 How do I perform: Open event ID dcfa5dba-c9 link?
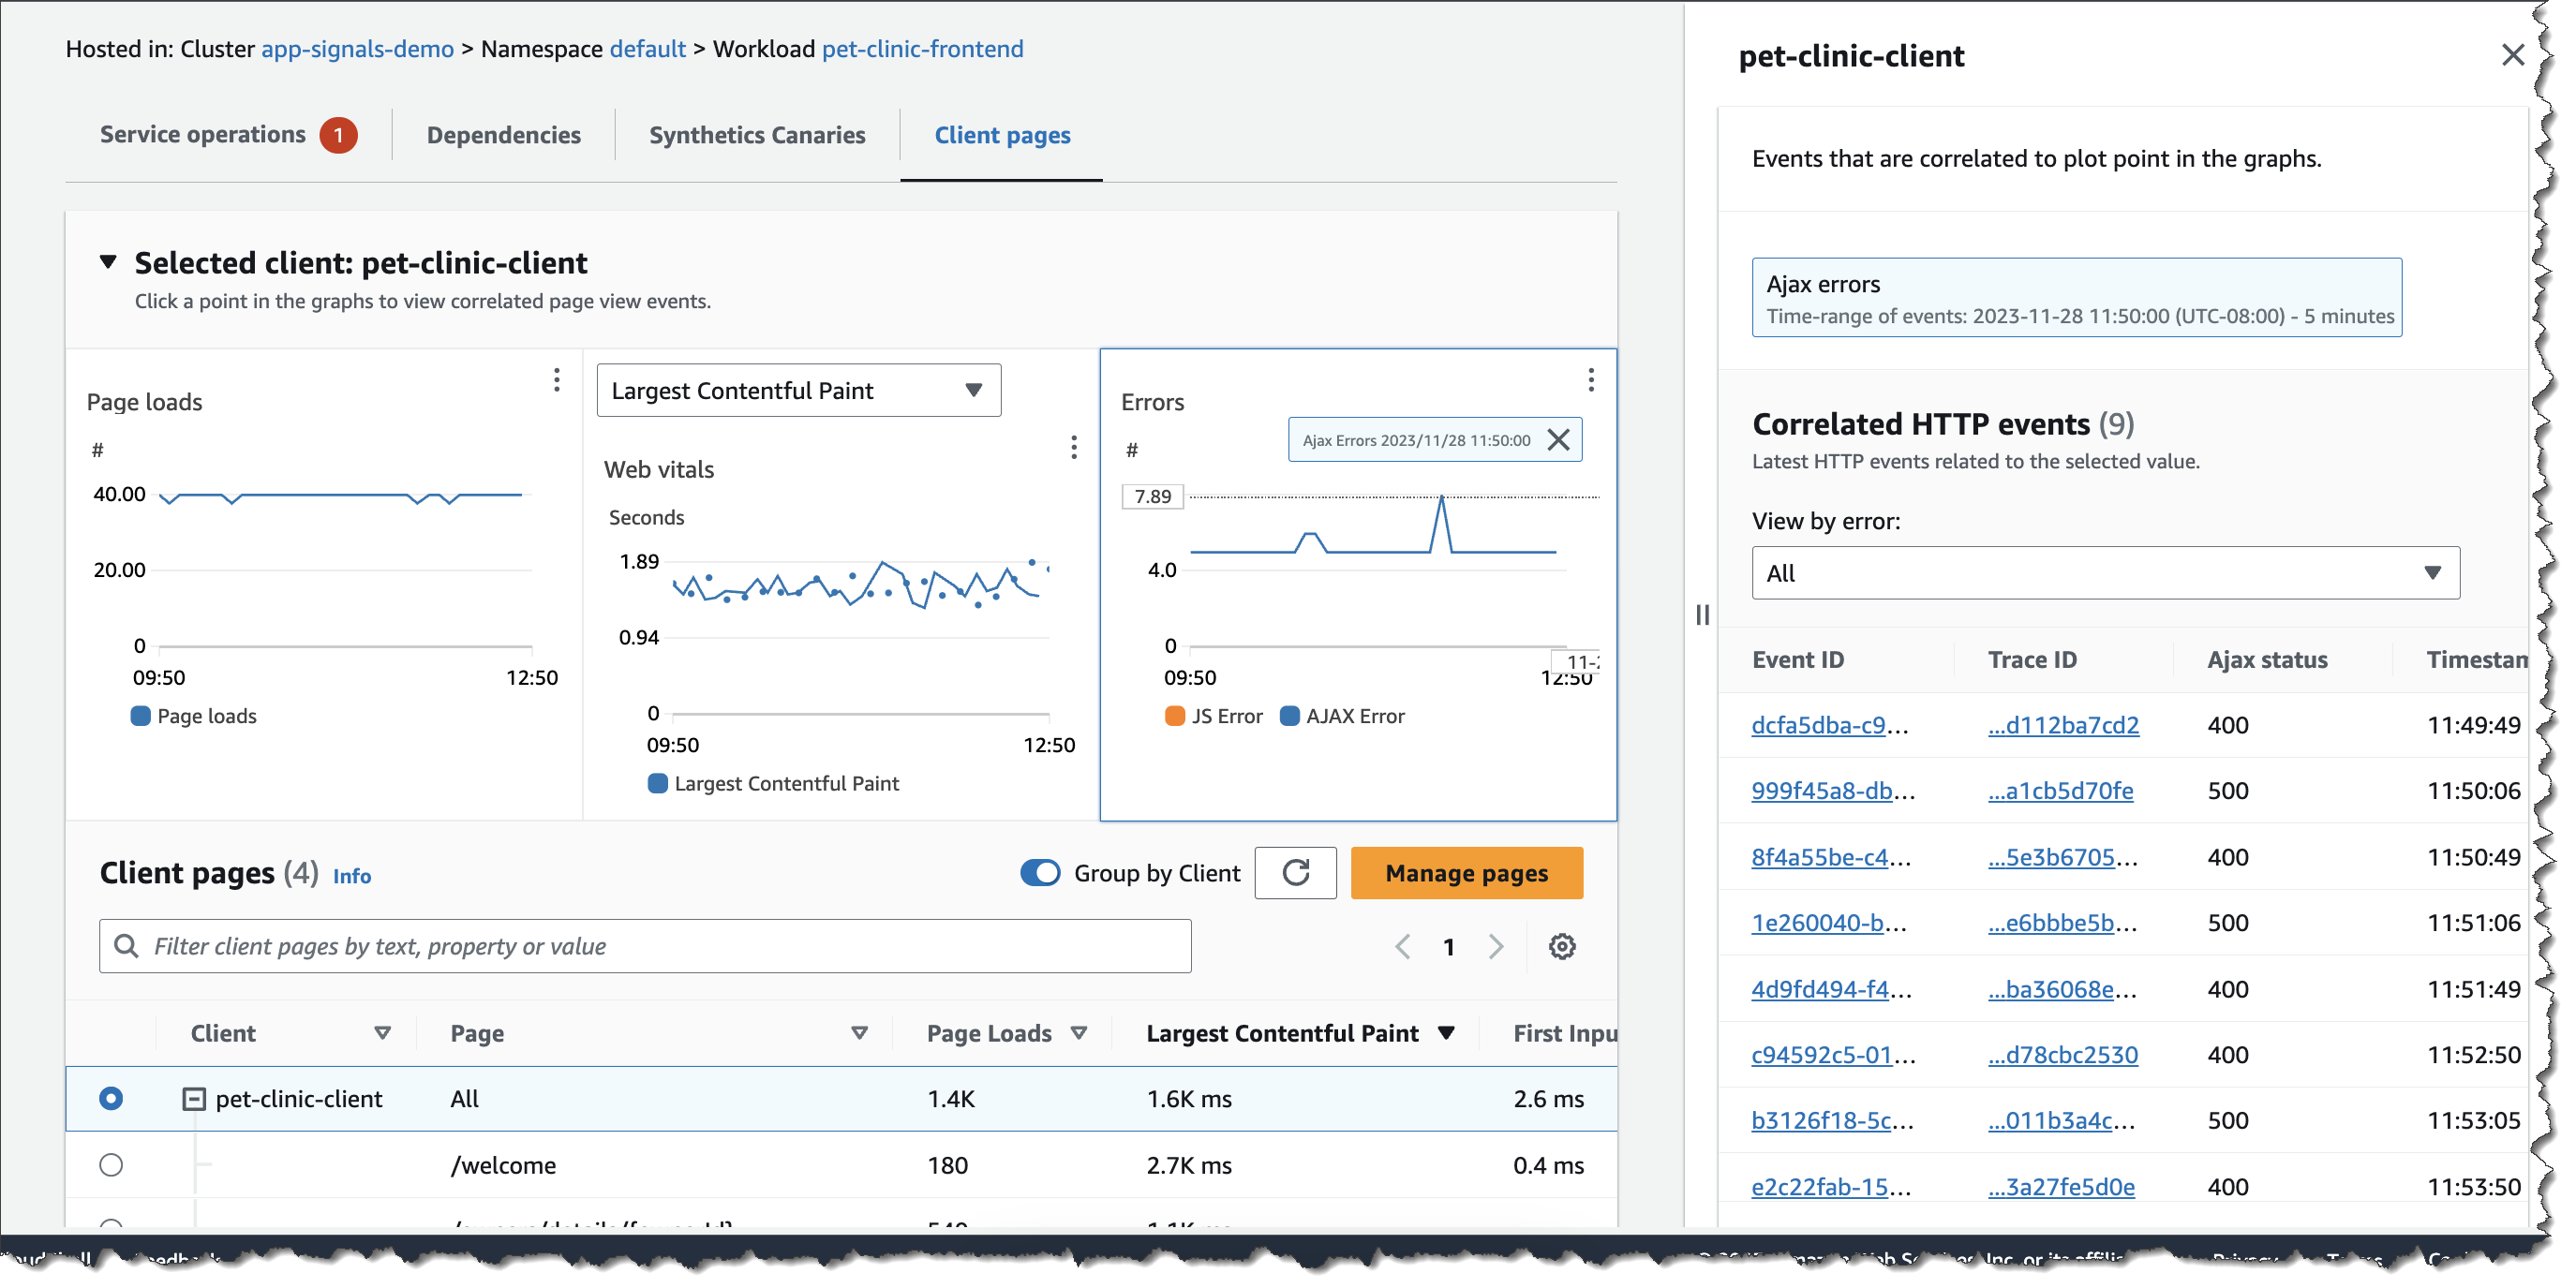click(1817, 725)
